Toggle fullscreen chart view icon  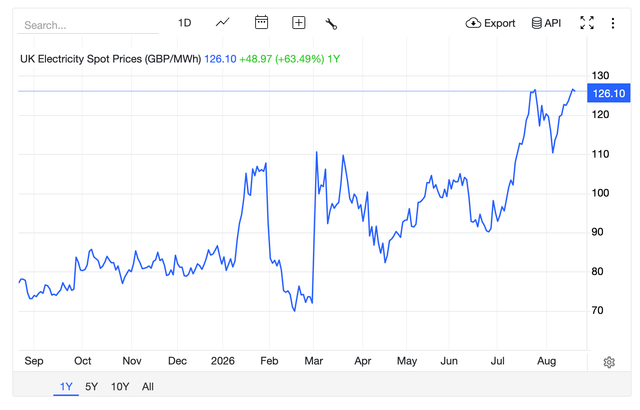point(587,23)
